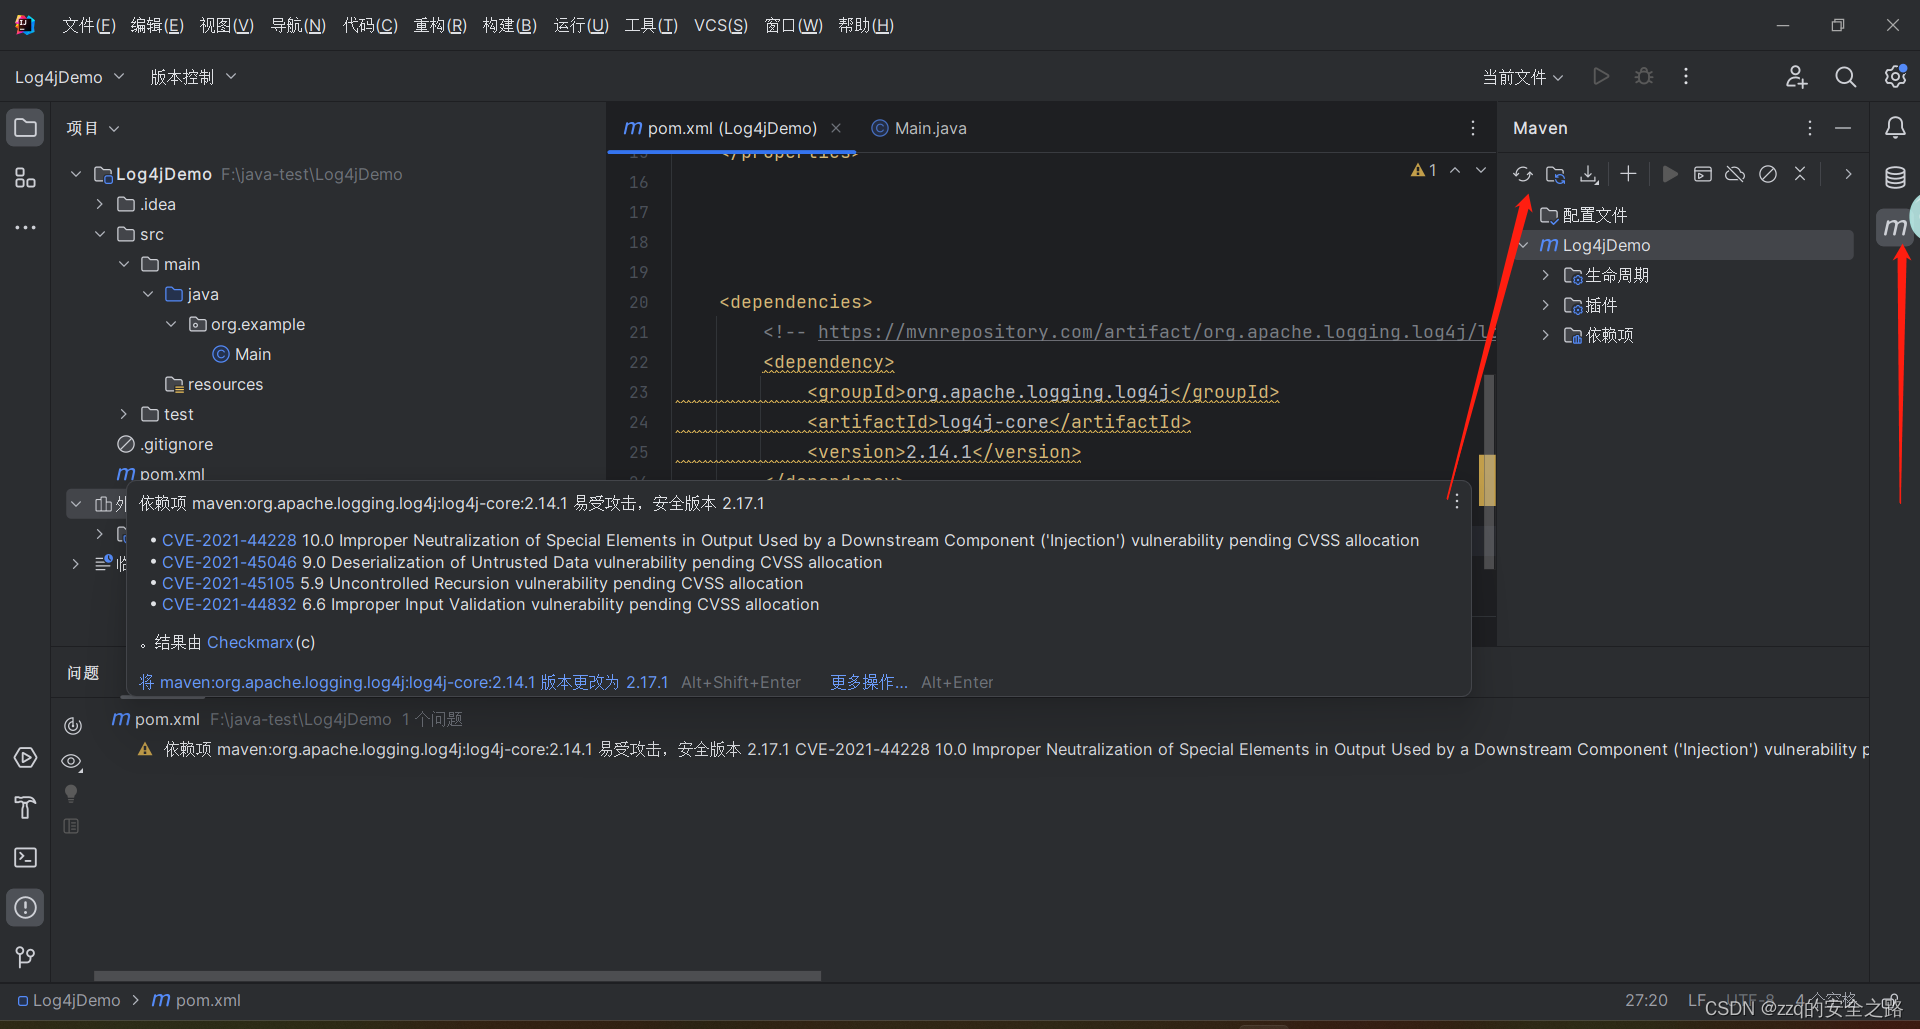The height and width of the screenshot is (1029, 1920).
Task: Click warning marker on editor scrollbar
Action: 1488,480
